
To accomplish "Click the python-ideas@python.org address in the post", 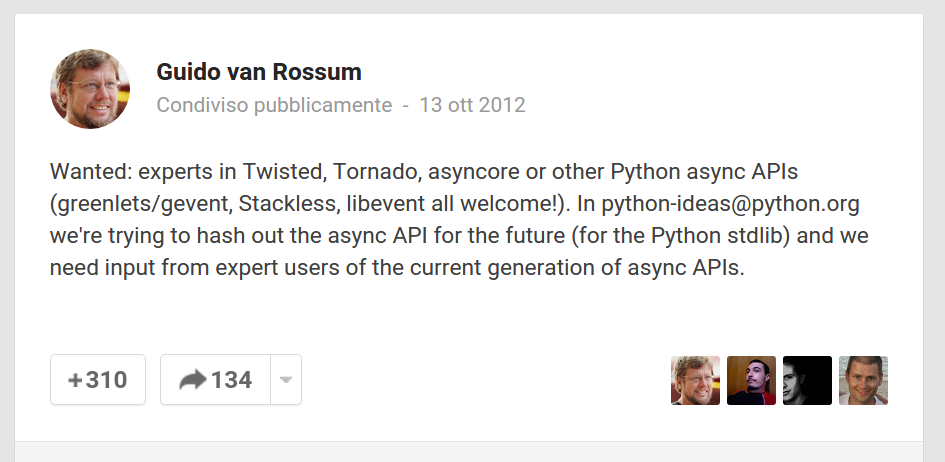I will pos(731,205).
